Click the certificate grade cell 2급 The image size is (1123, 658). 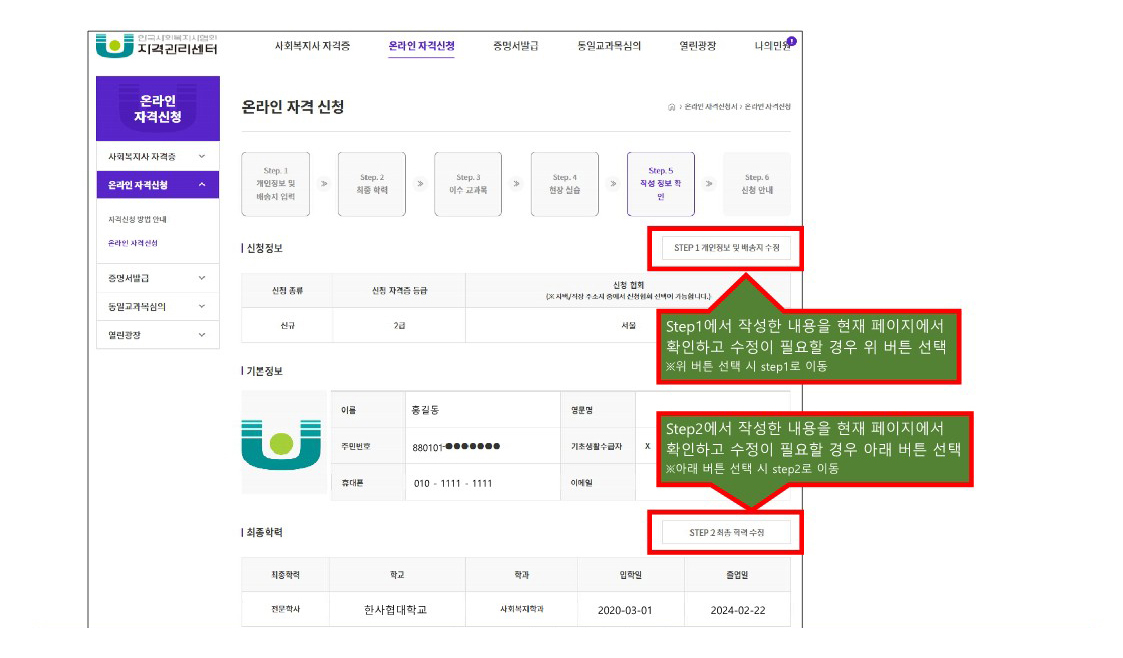(400, 326)
